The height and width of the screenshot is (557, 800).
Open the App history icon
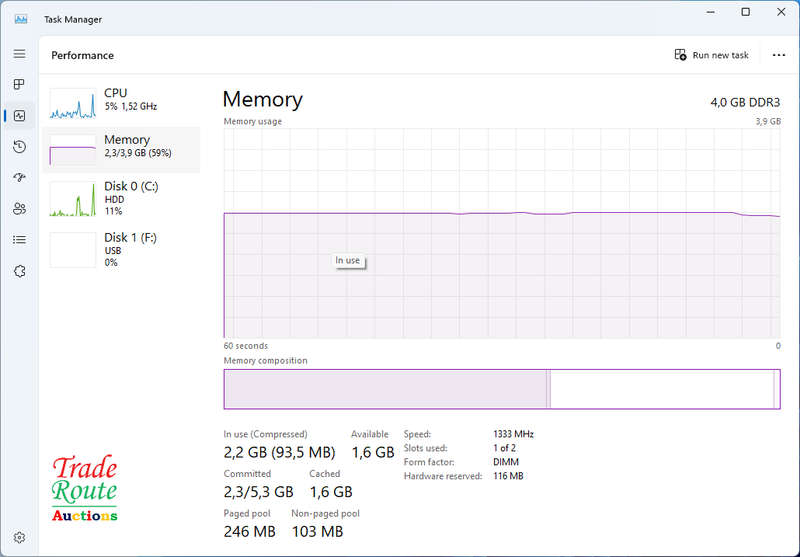click(x=19, y=147)
